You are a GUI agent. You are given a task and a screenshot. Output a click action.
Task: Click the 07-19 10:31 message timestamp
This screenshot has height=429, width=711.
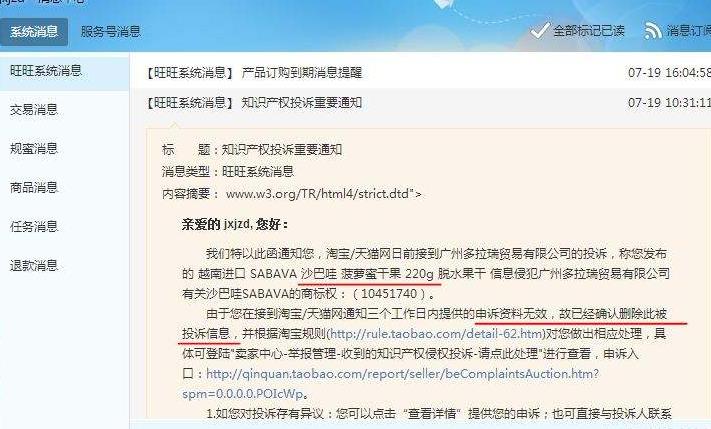pyautogui.click(x=669, y=103)
